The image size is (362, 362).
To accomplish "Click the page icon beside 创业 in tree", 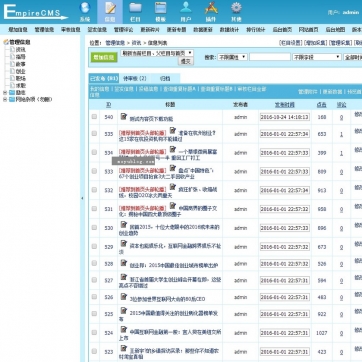I will coord(13,71).
